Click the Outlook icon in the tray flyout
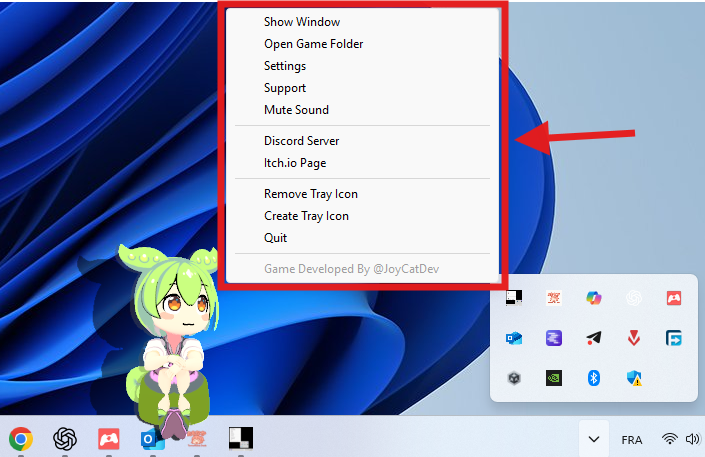 pos(514,338)
